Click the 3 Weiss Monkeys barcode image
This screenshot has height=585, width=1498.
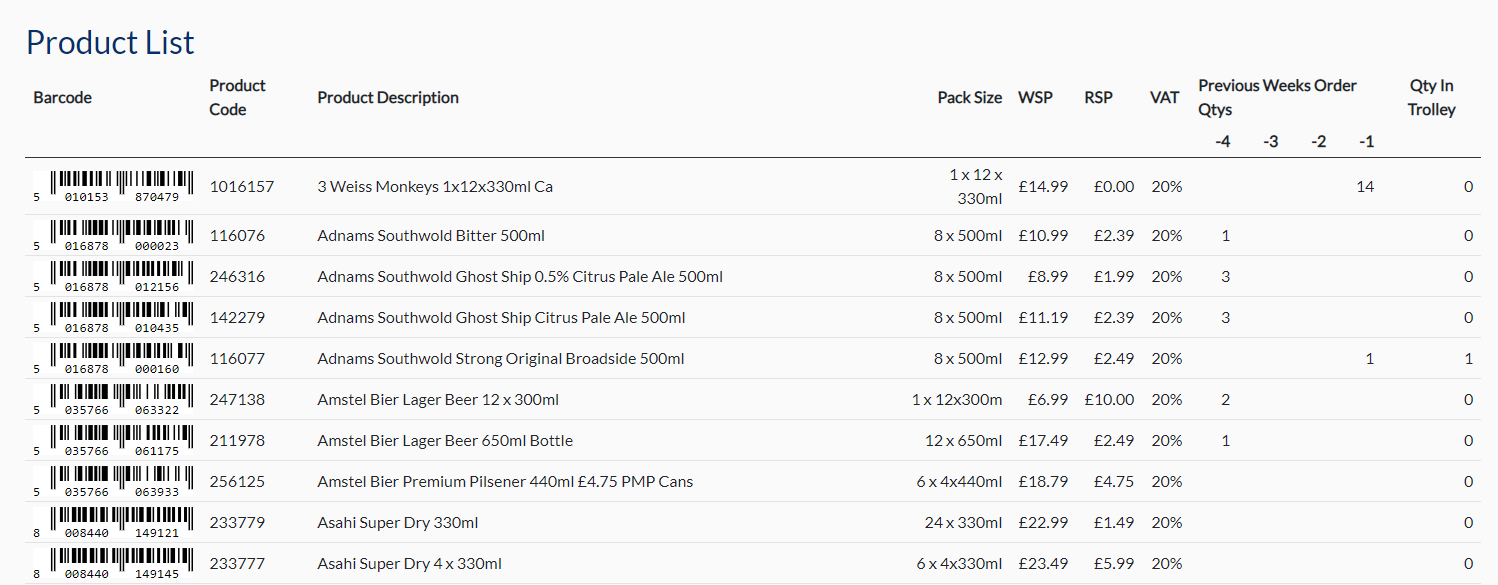pyautogui.click(x=114, y=186)
